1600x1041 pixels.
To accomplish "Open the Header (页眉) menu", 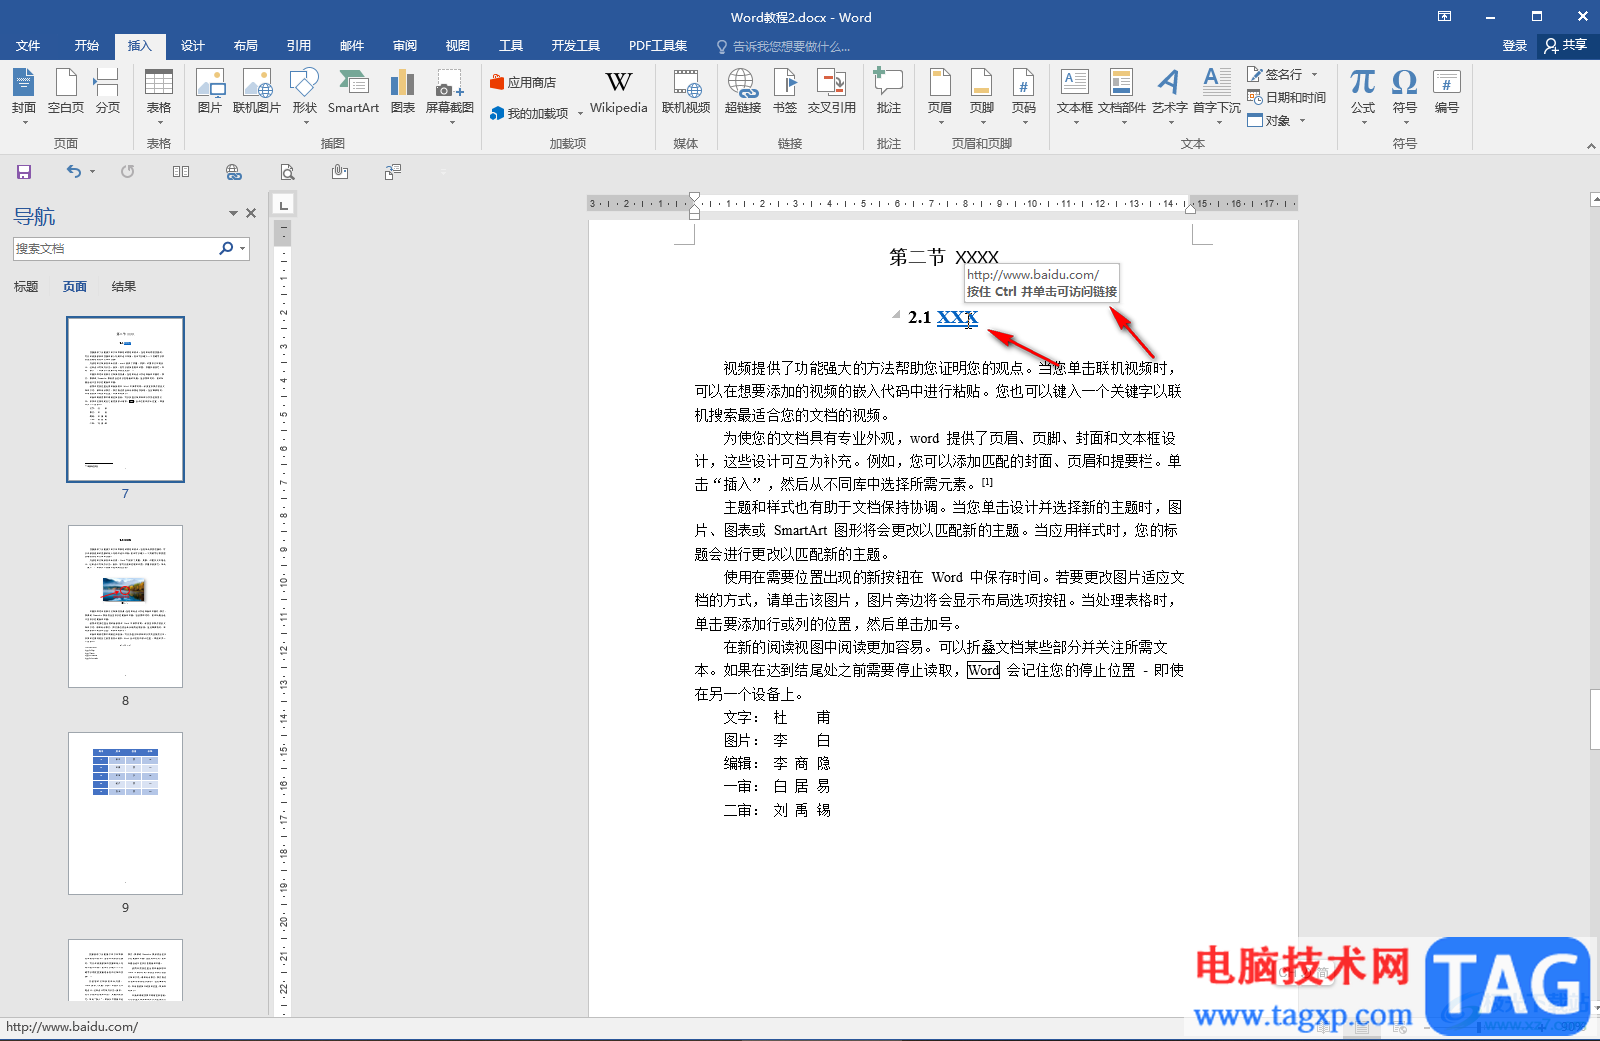I will (x=940, y=95).
